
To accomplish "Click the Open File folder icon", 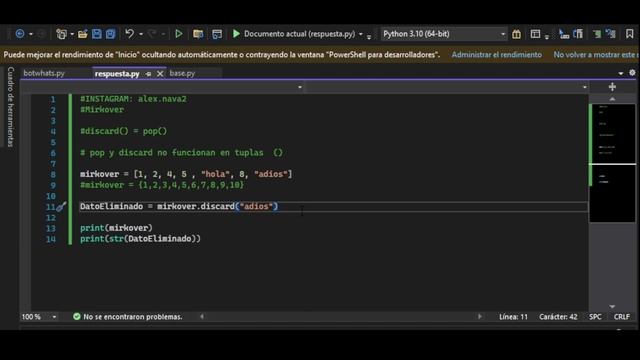I will click(x=82, y=34).
